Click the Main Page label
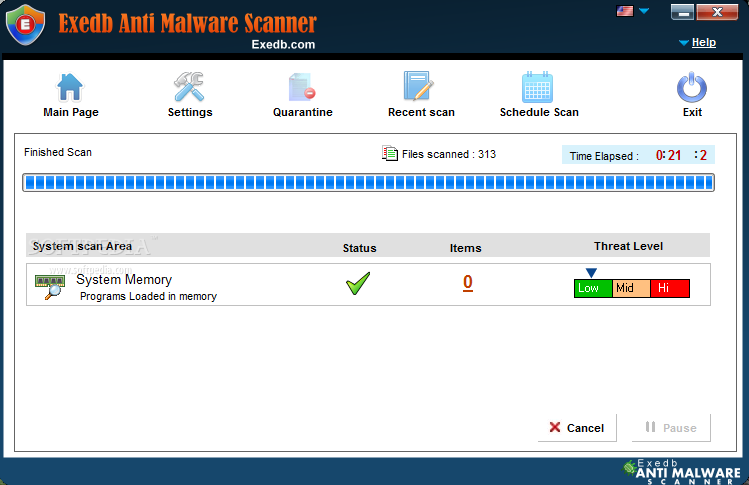Screen dimensions: 749x485 [x=71, y=112]
